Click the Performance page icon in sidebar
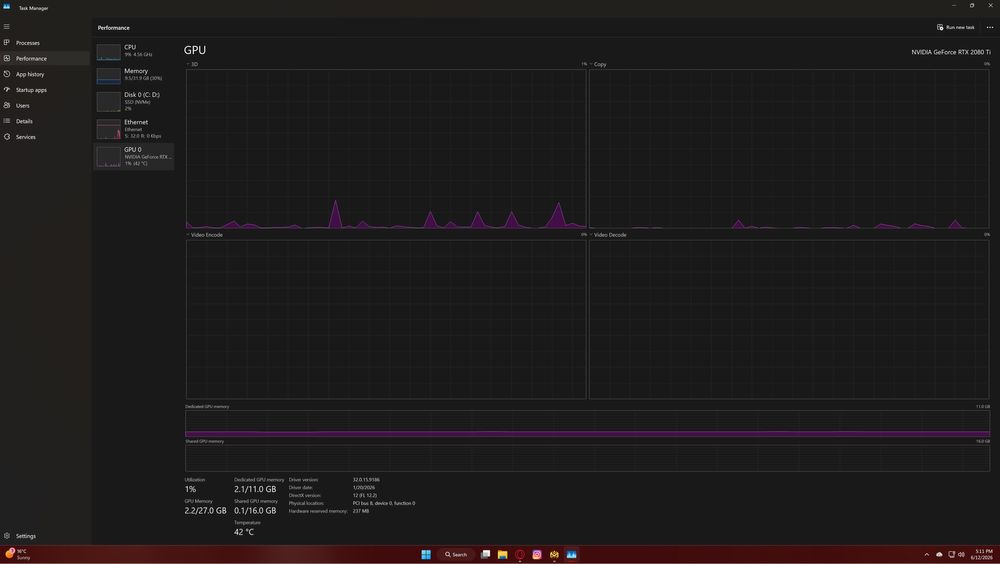 coord(6,58)
